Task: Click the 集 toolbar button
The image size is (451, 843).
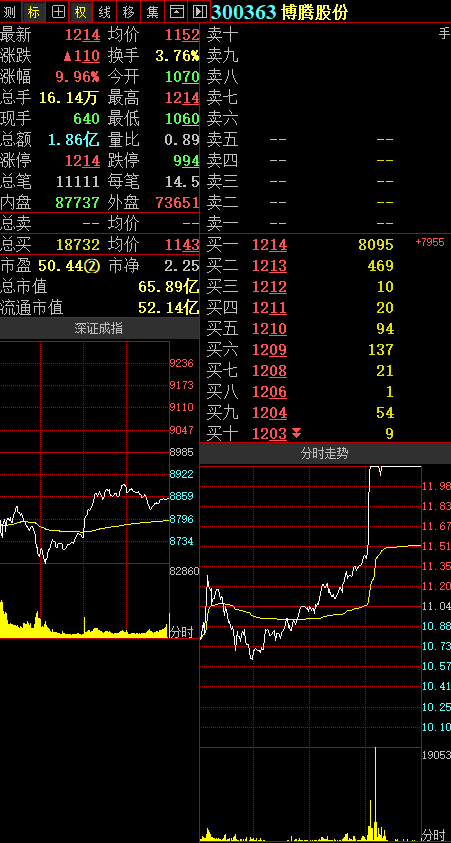Action: [x=153, y=11]
